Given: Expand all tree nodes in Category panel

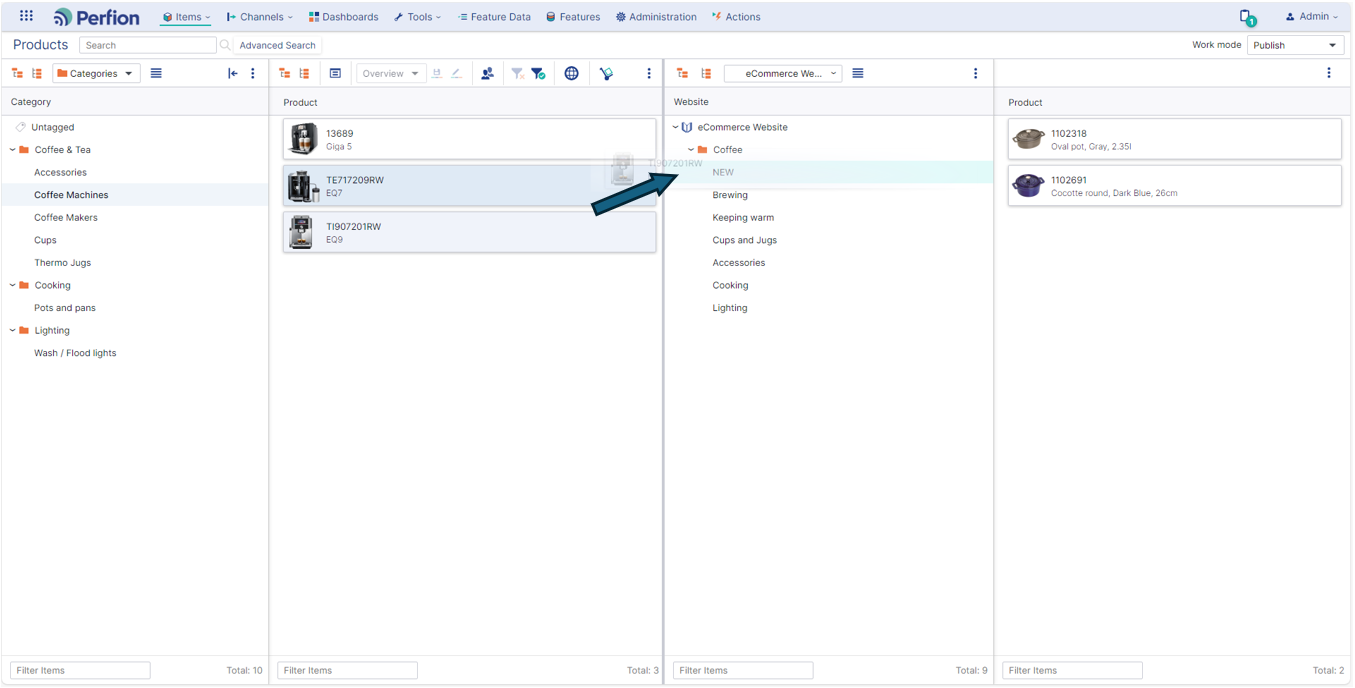Looking at the screenshot, I should point(17,73).
